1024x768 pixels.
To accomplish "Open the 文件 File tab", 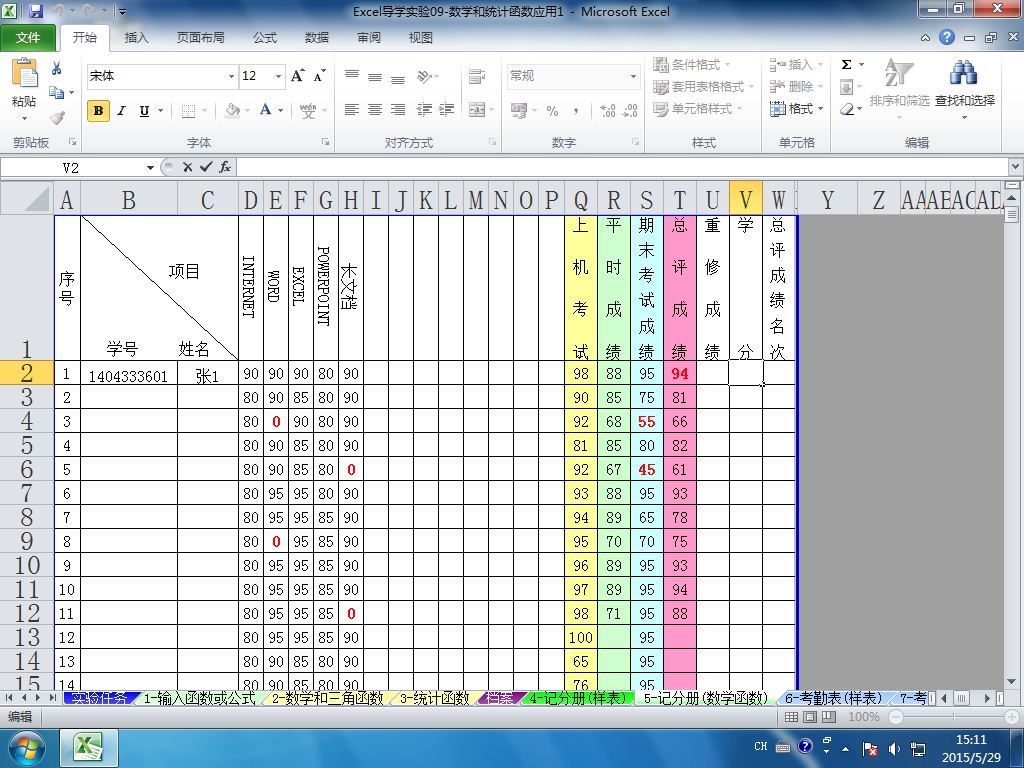I will [x=27, y=38].
